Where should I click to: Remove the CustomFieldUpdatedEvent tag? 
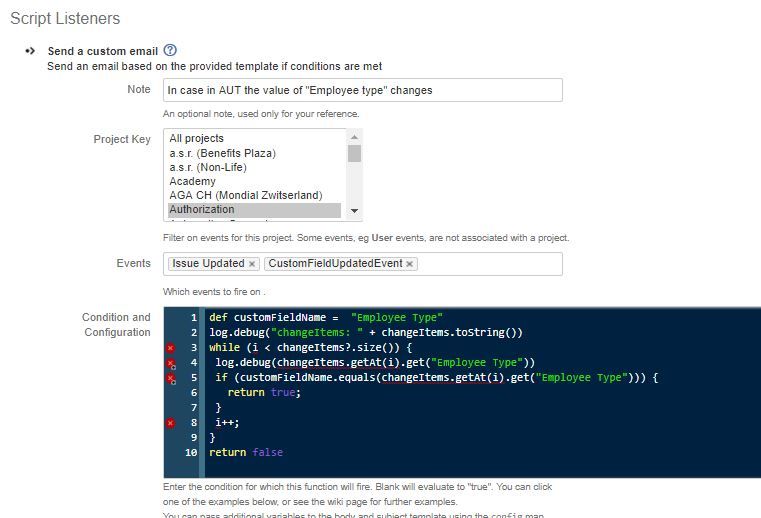pyautogui.click(x=410, y=264)
